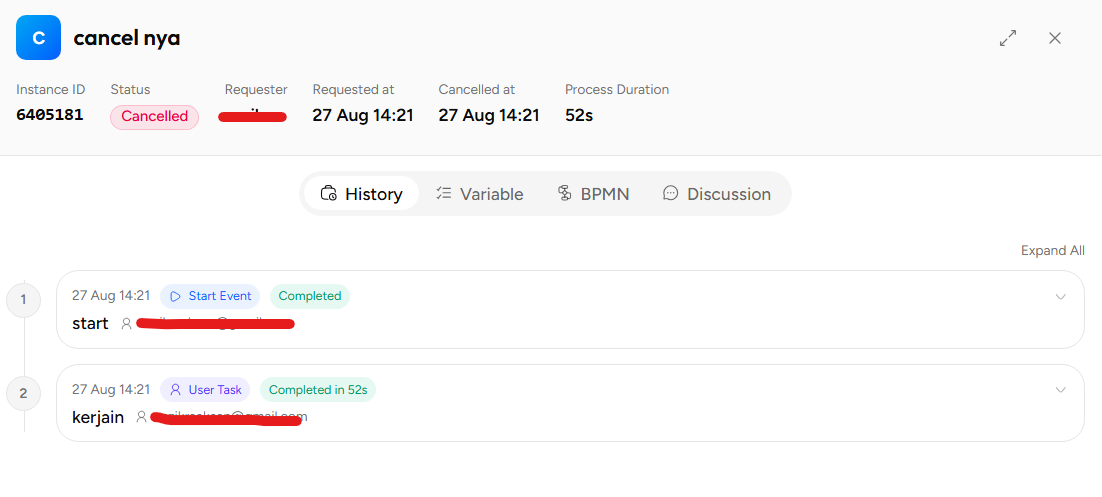Viewport: 1102px width, 497px height.
Task: Click the play icon in Start Event badge
Action: coord(176,297)
